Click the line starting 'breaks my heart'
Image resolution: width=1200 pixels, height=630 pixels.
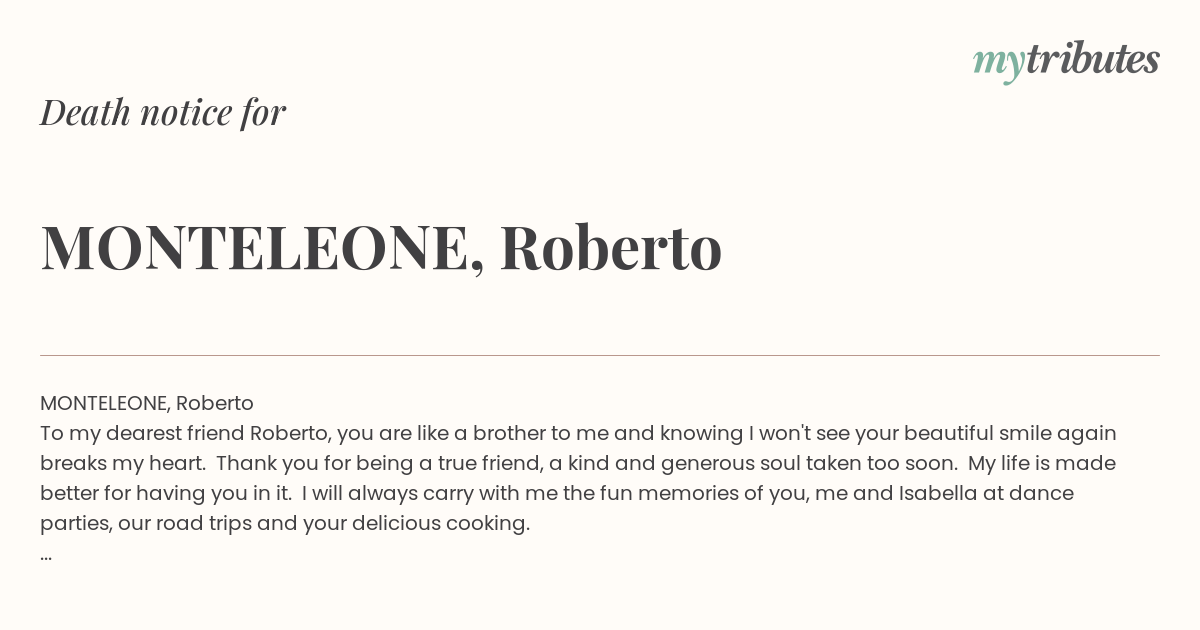578,463
